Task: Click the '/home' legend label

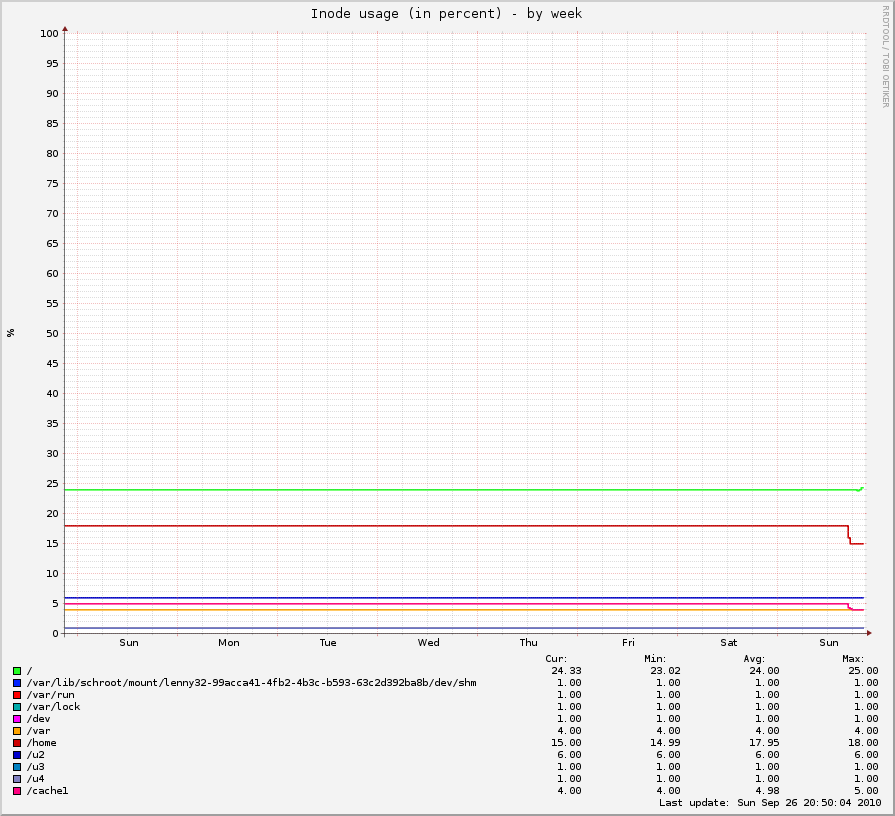Action: [x=42, y=743]
